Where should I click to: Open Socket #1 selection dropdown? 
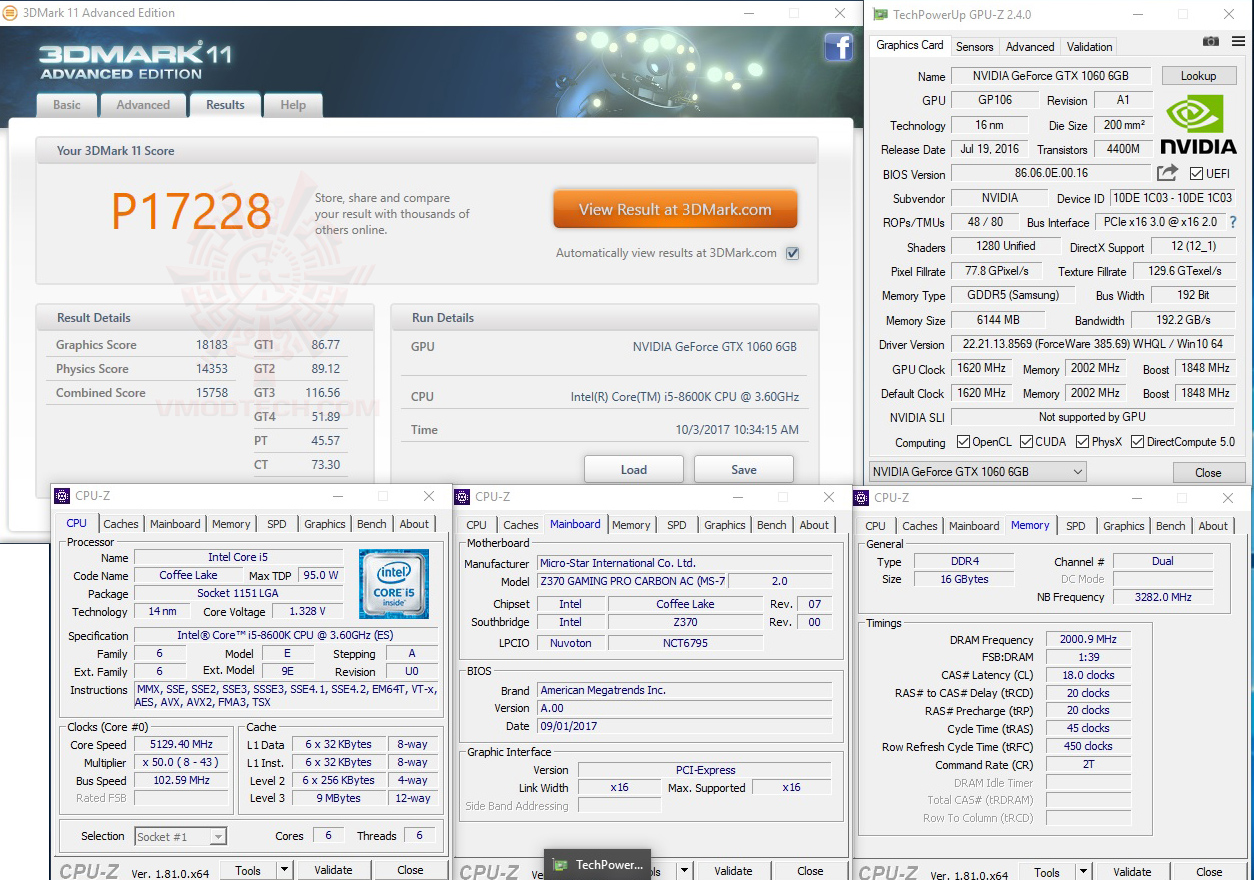tap(181, 836)
